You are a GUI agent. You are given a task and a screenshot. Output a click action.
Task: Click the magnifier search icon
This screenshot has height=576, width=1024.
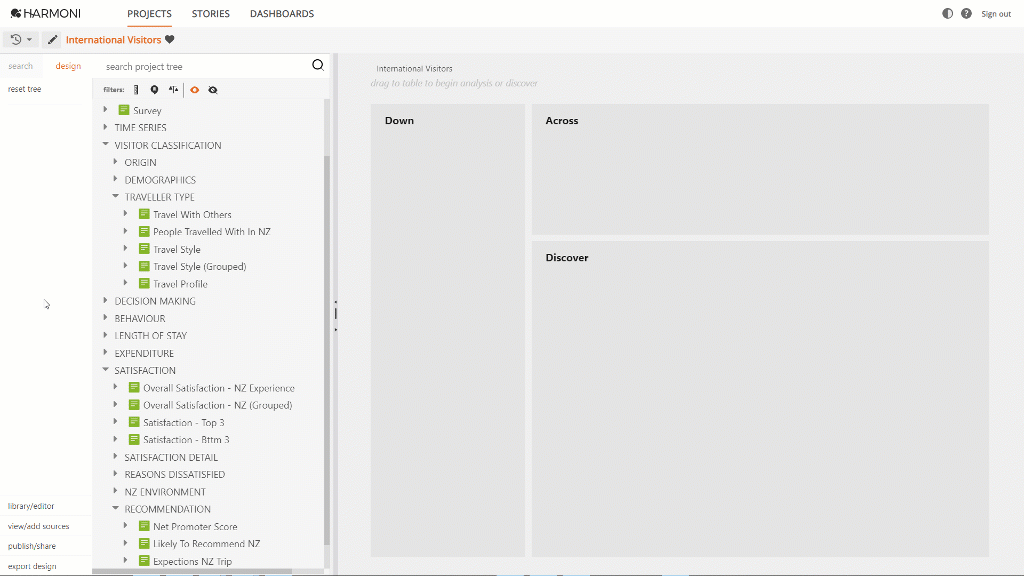(x=318, y=65)
